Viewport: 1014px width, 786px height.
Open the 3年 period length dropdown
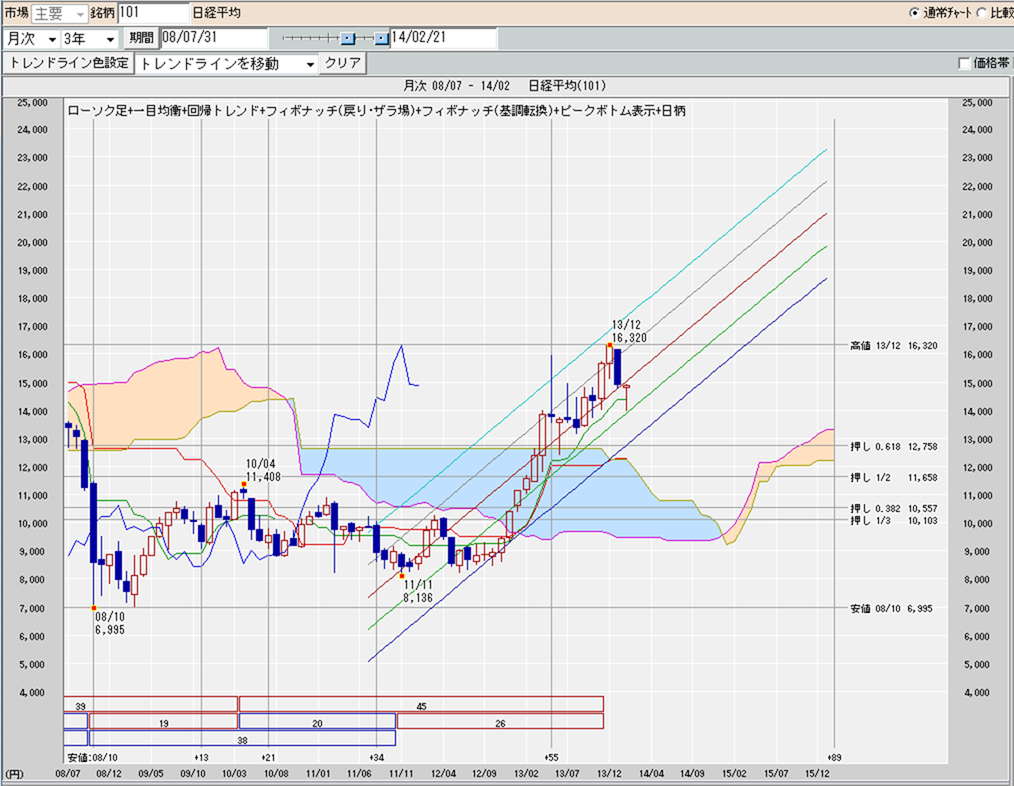coord(90,39)
